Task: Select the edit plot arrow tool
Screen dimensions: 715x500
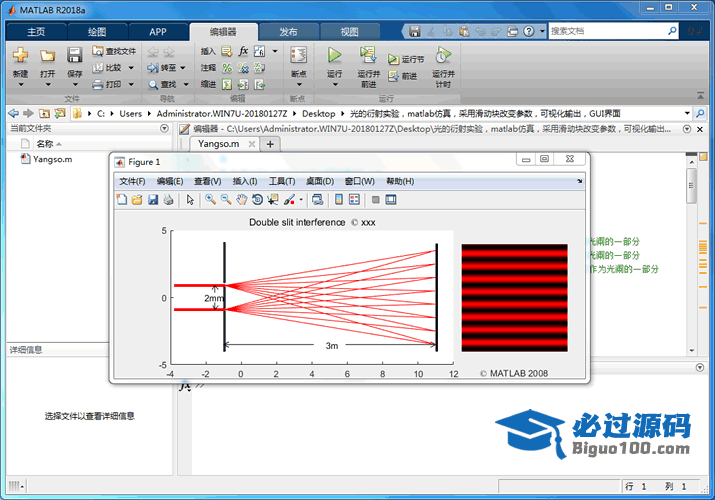Action: tap(190, 200)
